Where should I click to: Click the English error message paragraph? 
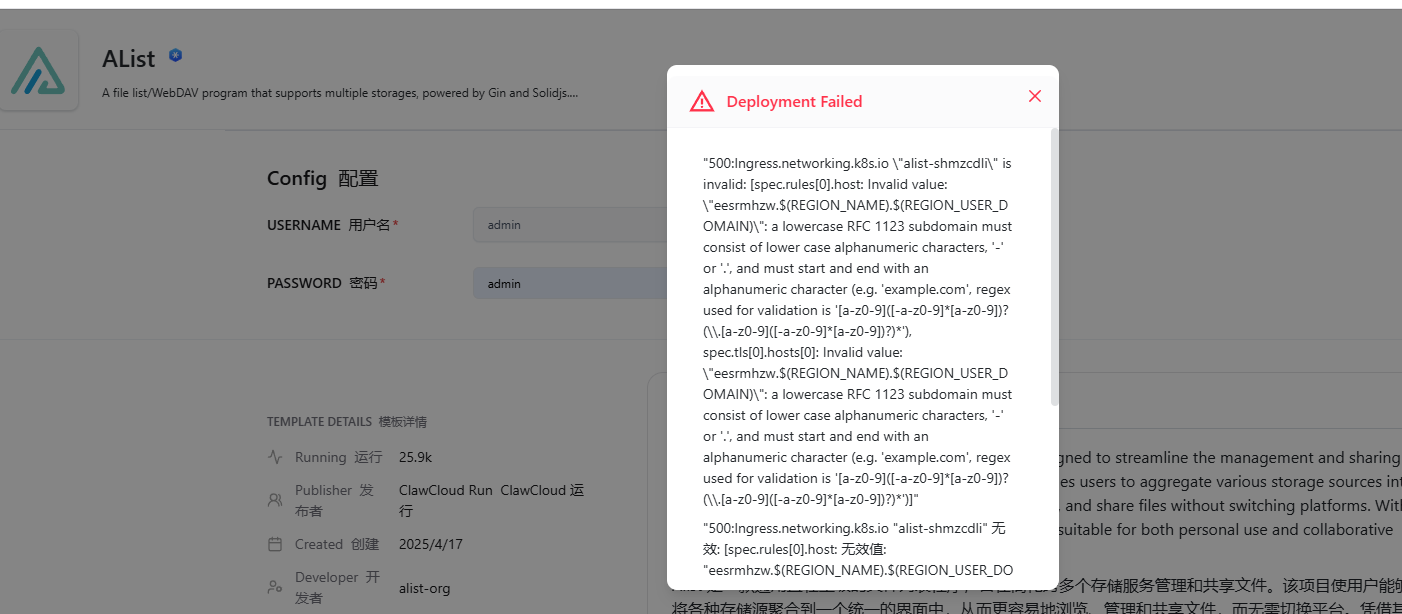(858, 331)
